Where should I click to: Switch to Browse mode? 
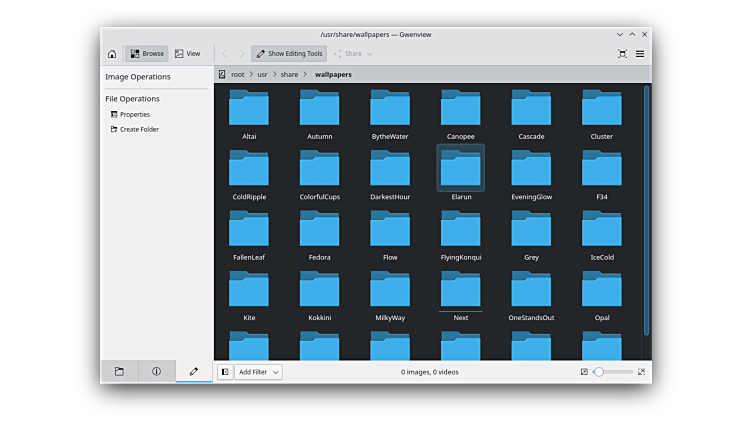click(146, 54)
